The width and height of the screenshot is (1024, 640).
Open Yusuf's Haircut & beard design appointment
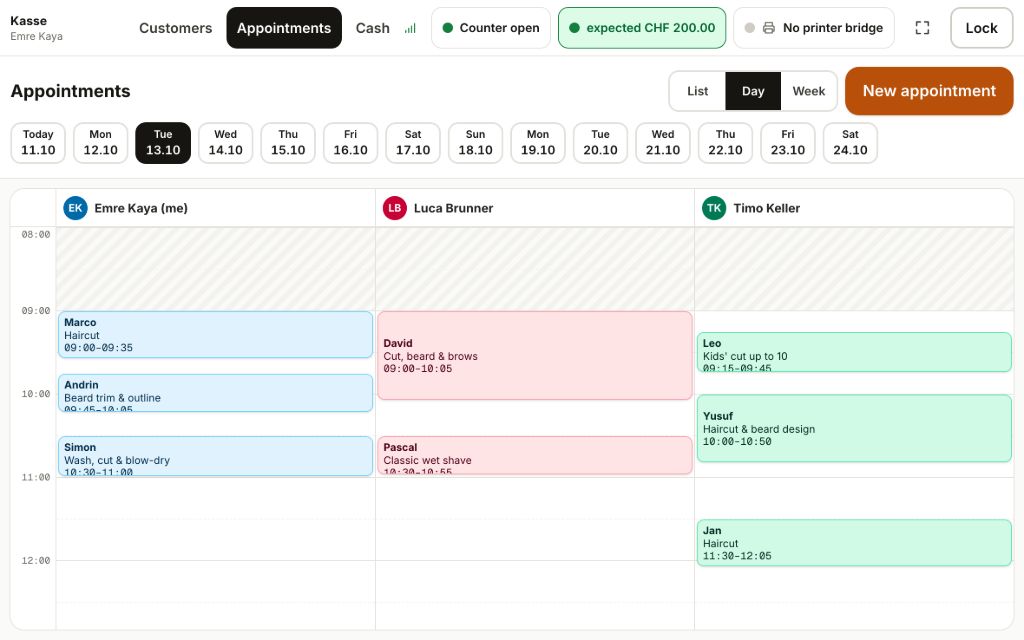click(854, 428)
